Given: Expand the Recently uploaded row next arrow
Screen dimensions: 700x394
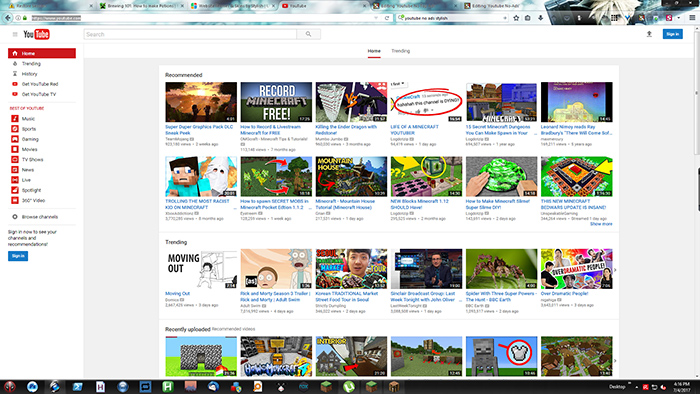Looking at the screenshot, I should click(615, 361).
